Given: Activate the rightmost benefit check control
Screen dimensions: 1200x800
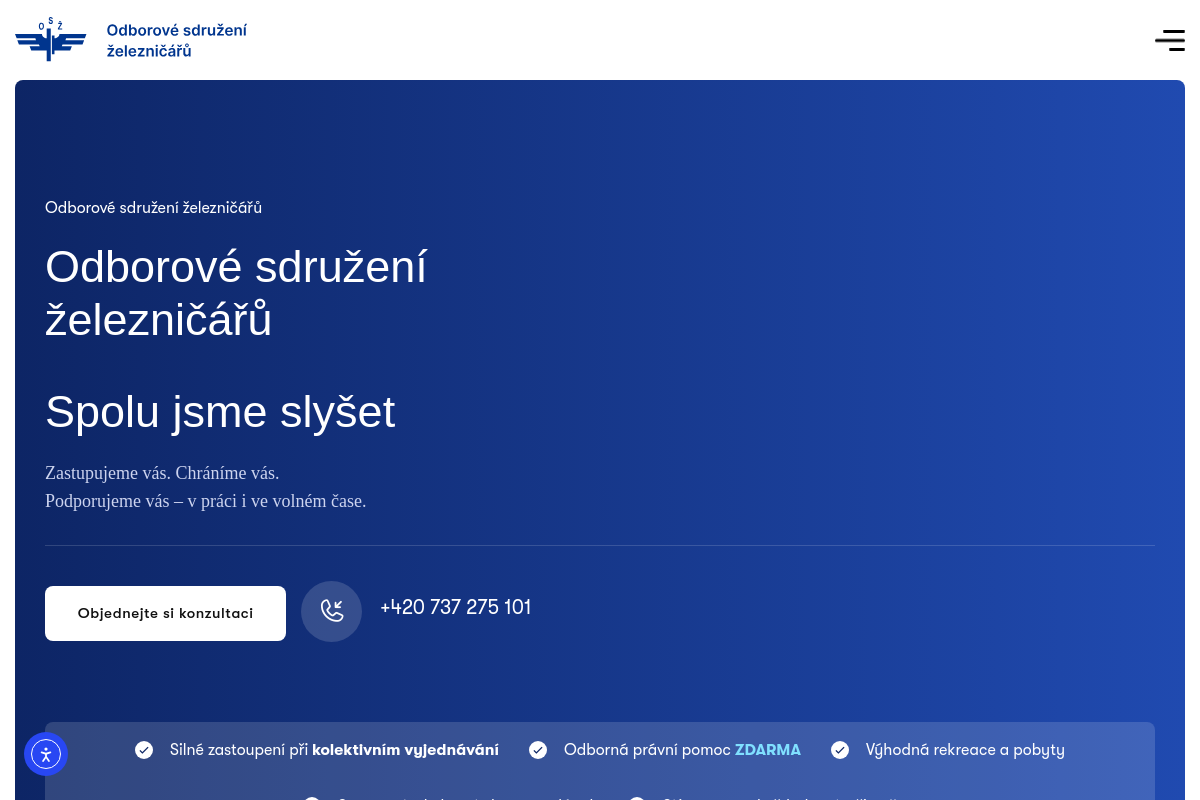Looking at the screenshot, I should point(840,749).
